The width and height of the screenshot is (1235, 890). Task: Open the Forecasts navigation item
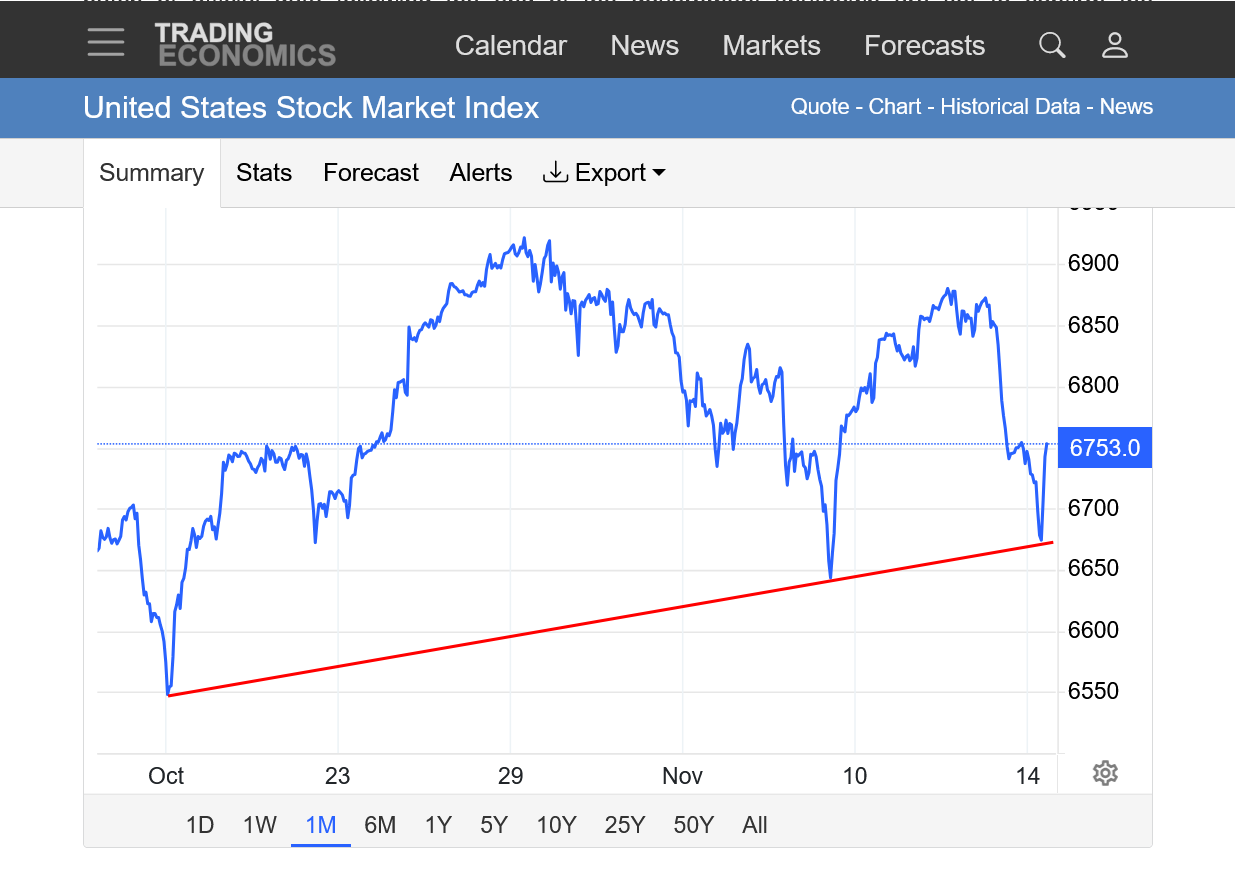tap(924, 46)
